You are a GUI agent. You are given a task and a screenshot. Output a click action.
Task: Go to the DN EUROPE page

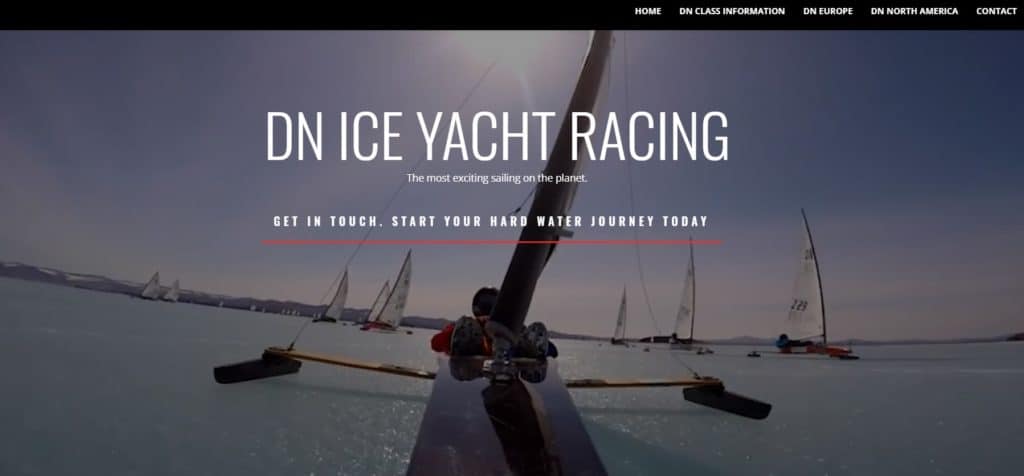click(x=828, y=11)
